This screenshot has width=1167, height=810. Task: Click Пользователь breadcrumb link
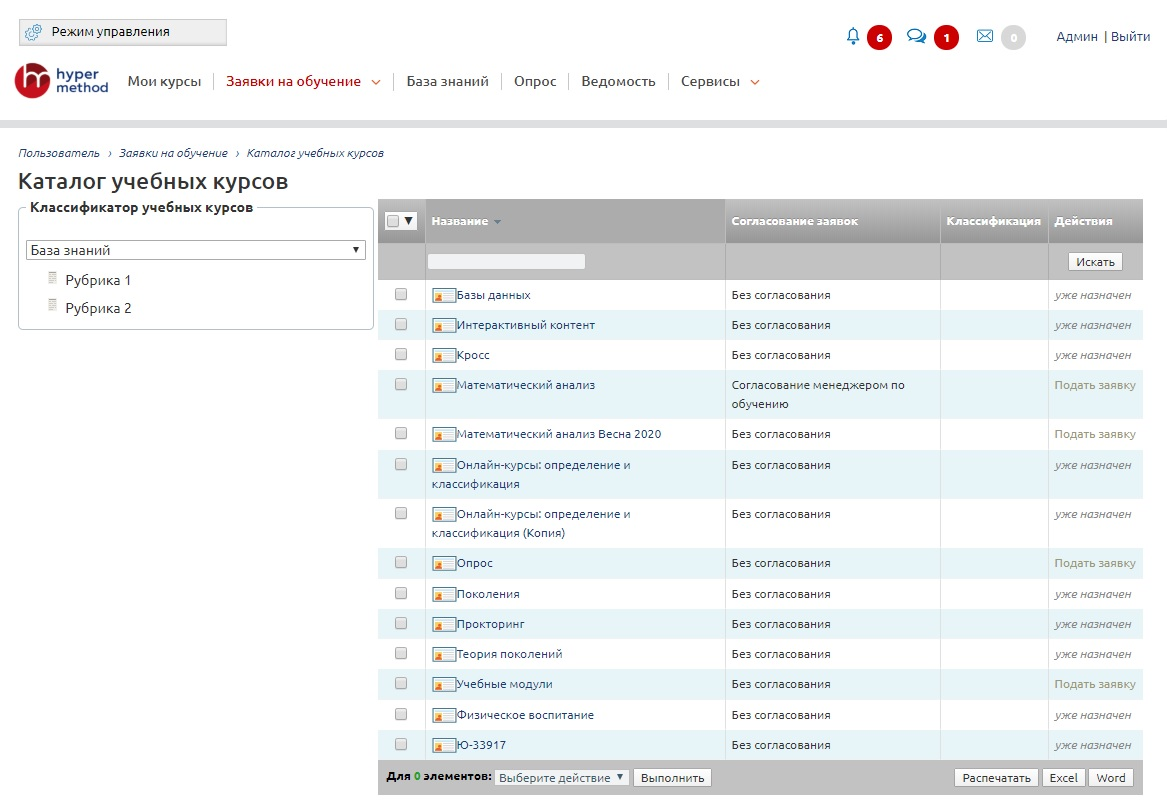click(x=59, y=153)
